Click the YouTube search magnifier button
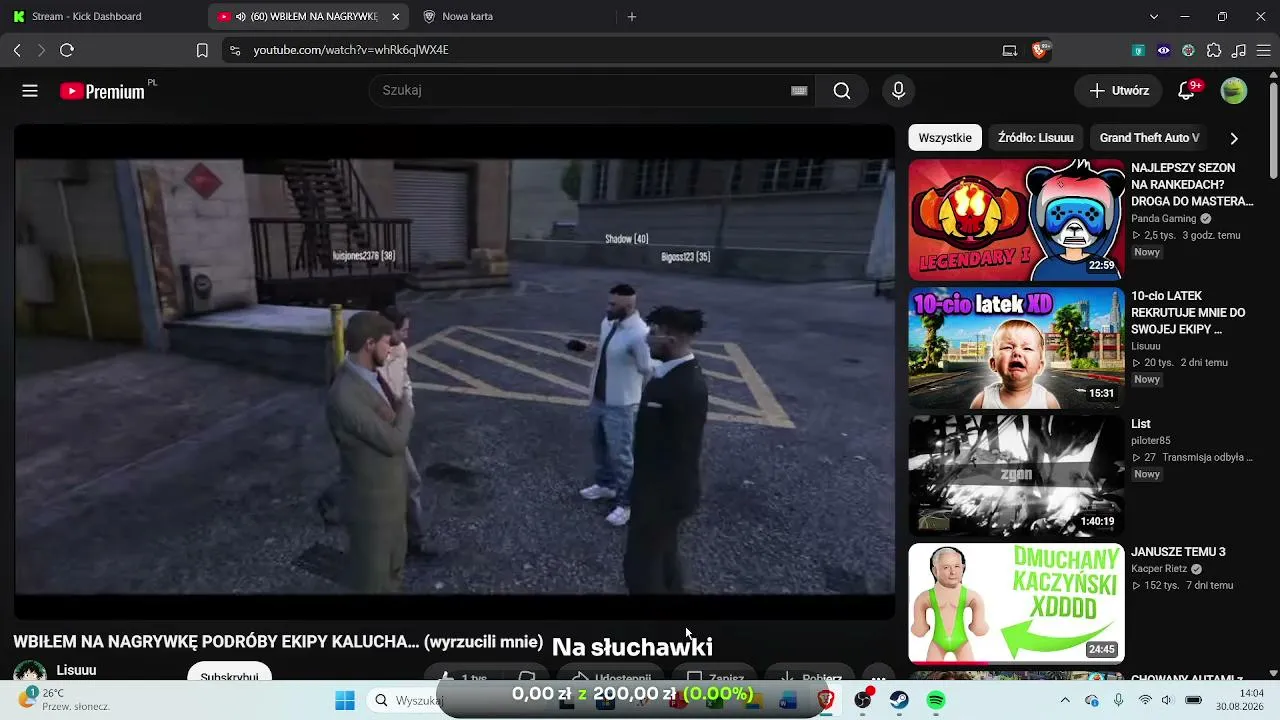 coord(842,91)
